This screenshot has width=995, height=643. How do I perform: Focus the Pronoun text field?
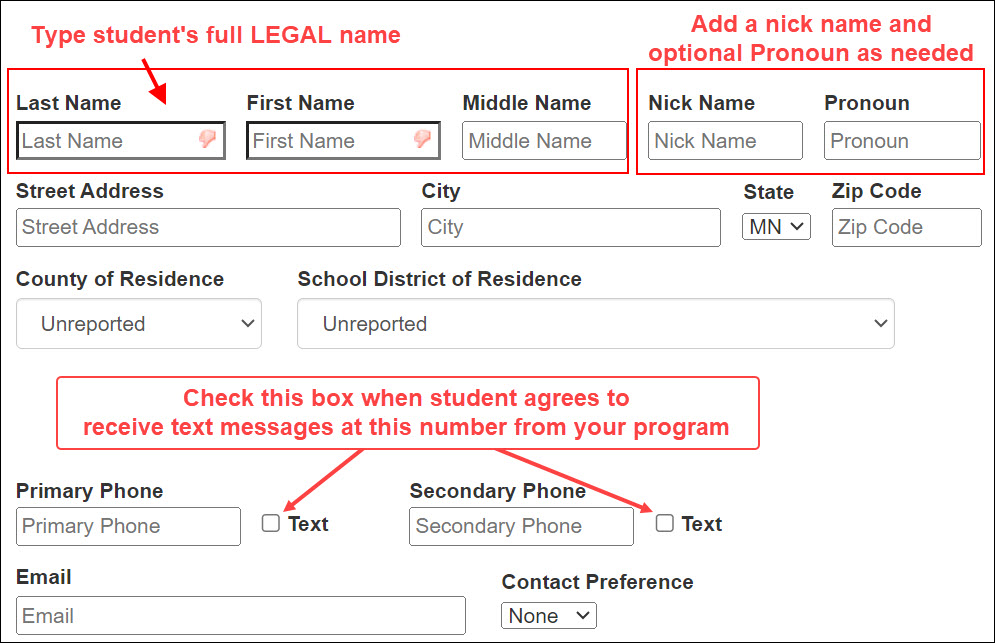(902, 141)
